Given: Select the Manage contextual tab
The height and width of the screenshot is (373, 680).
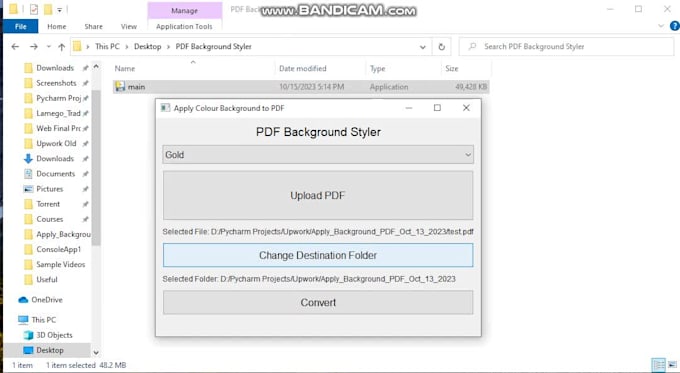Looking at the screenshot, I should point(184,10).
